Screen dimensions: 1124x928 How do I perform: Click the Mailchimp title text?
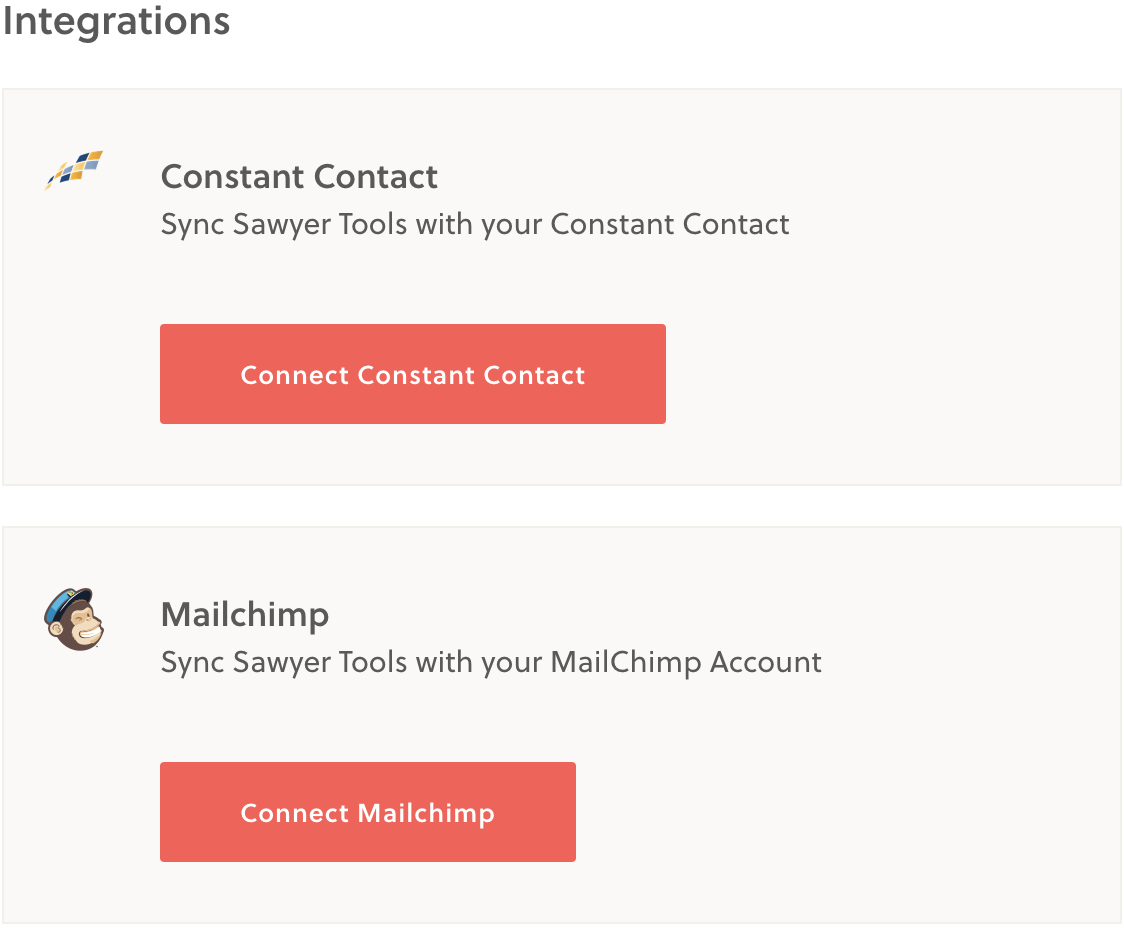pos(244,615)
